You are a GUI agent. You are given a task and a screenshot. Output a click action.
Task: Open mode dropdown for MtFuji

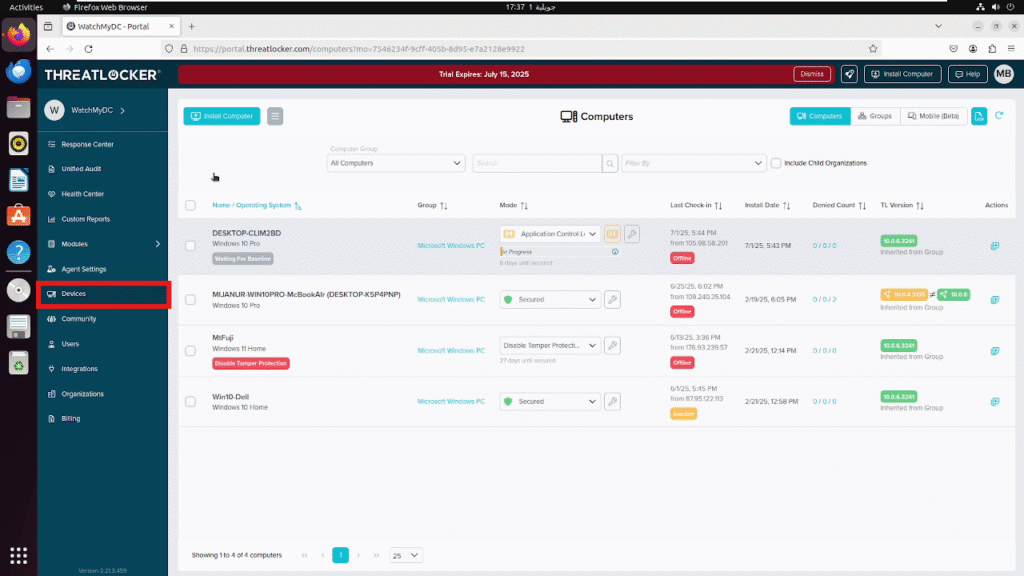(550, 345)
